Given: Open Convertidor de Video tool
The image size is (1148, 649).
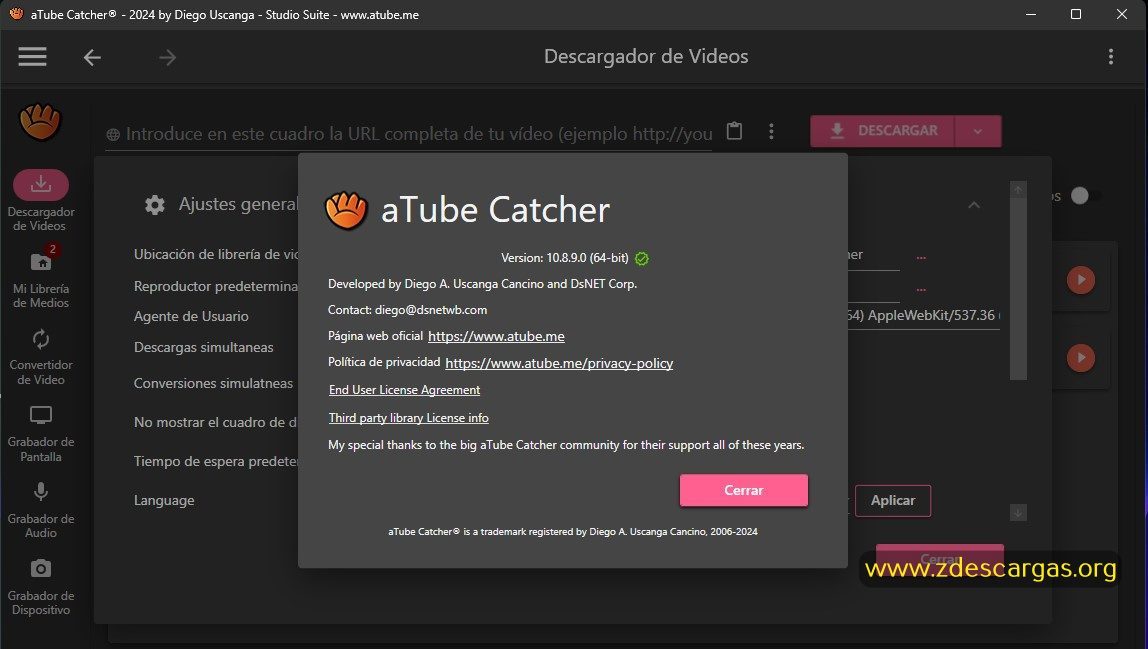Looking at the screenshot, I should (41, 357).
